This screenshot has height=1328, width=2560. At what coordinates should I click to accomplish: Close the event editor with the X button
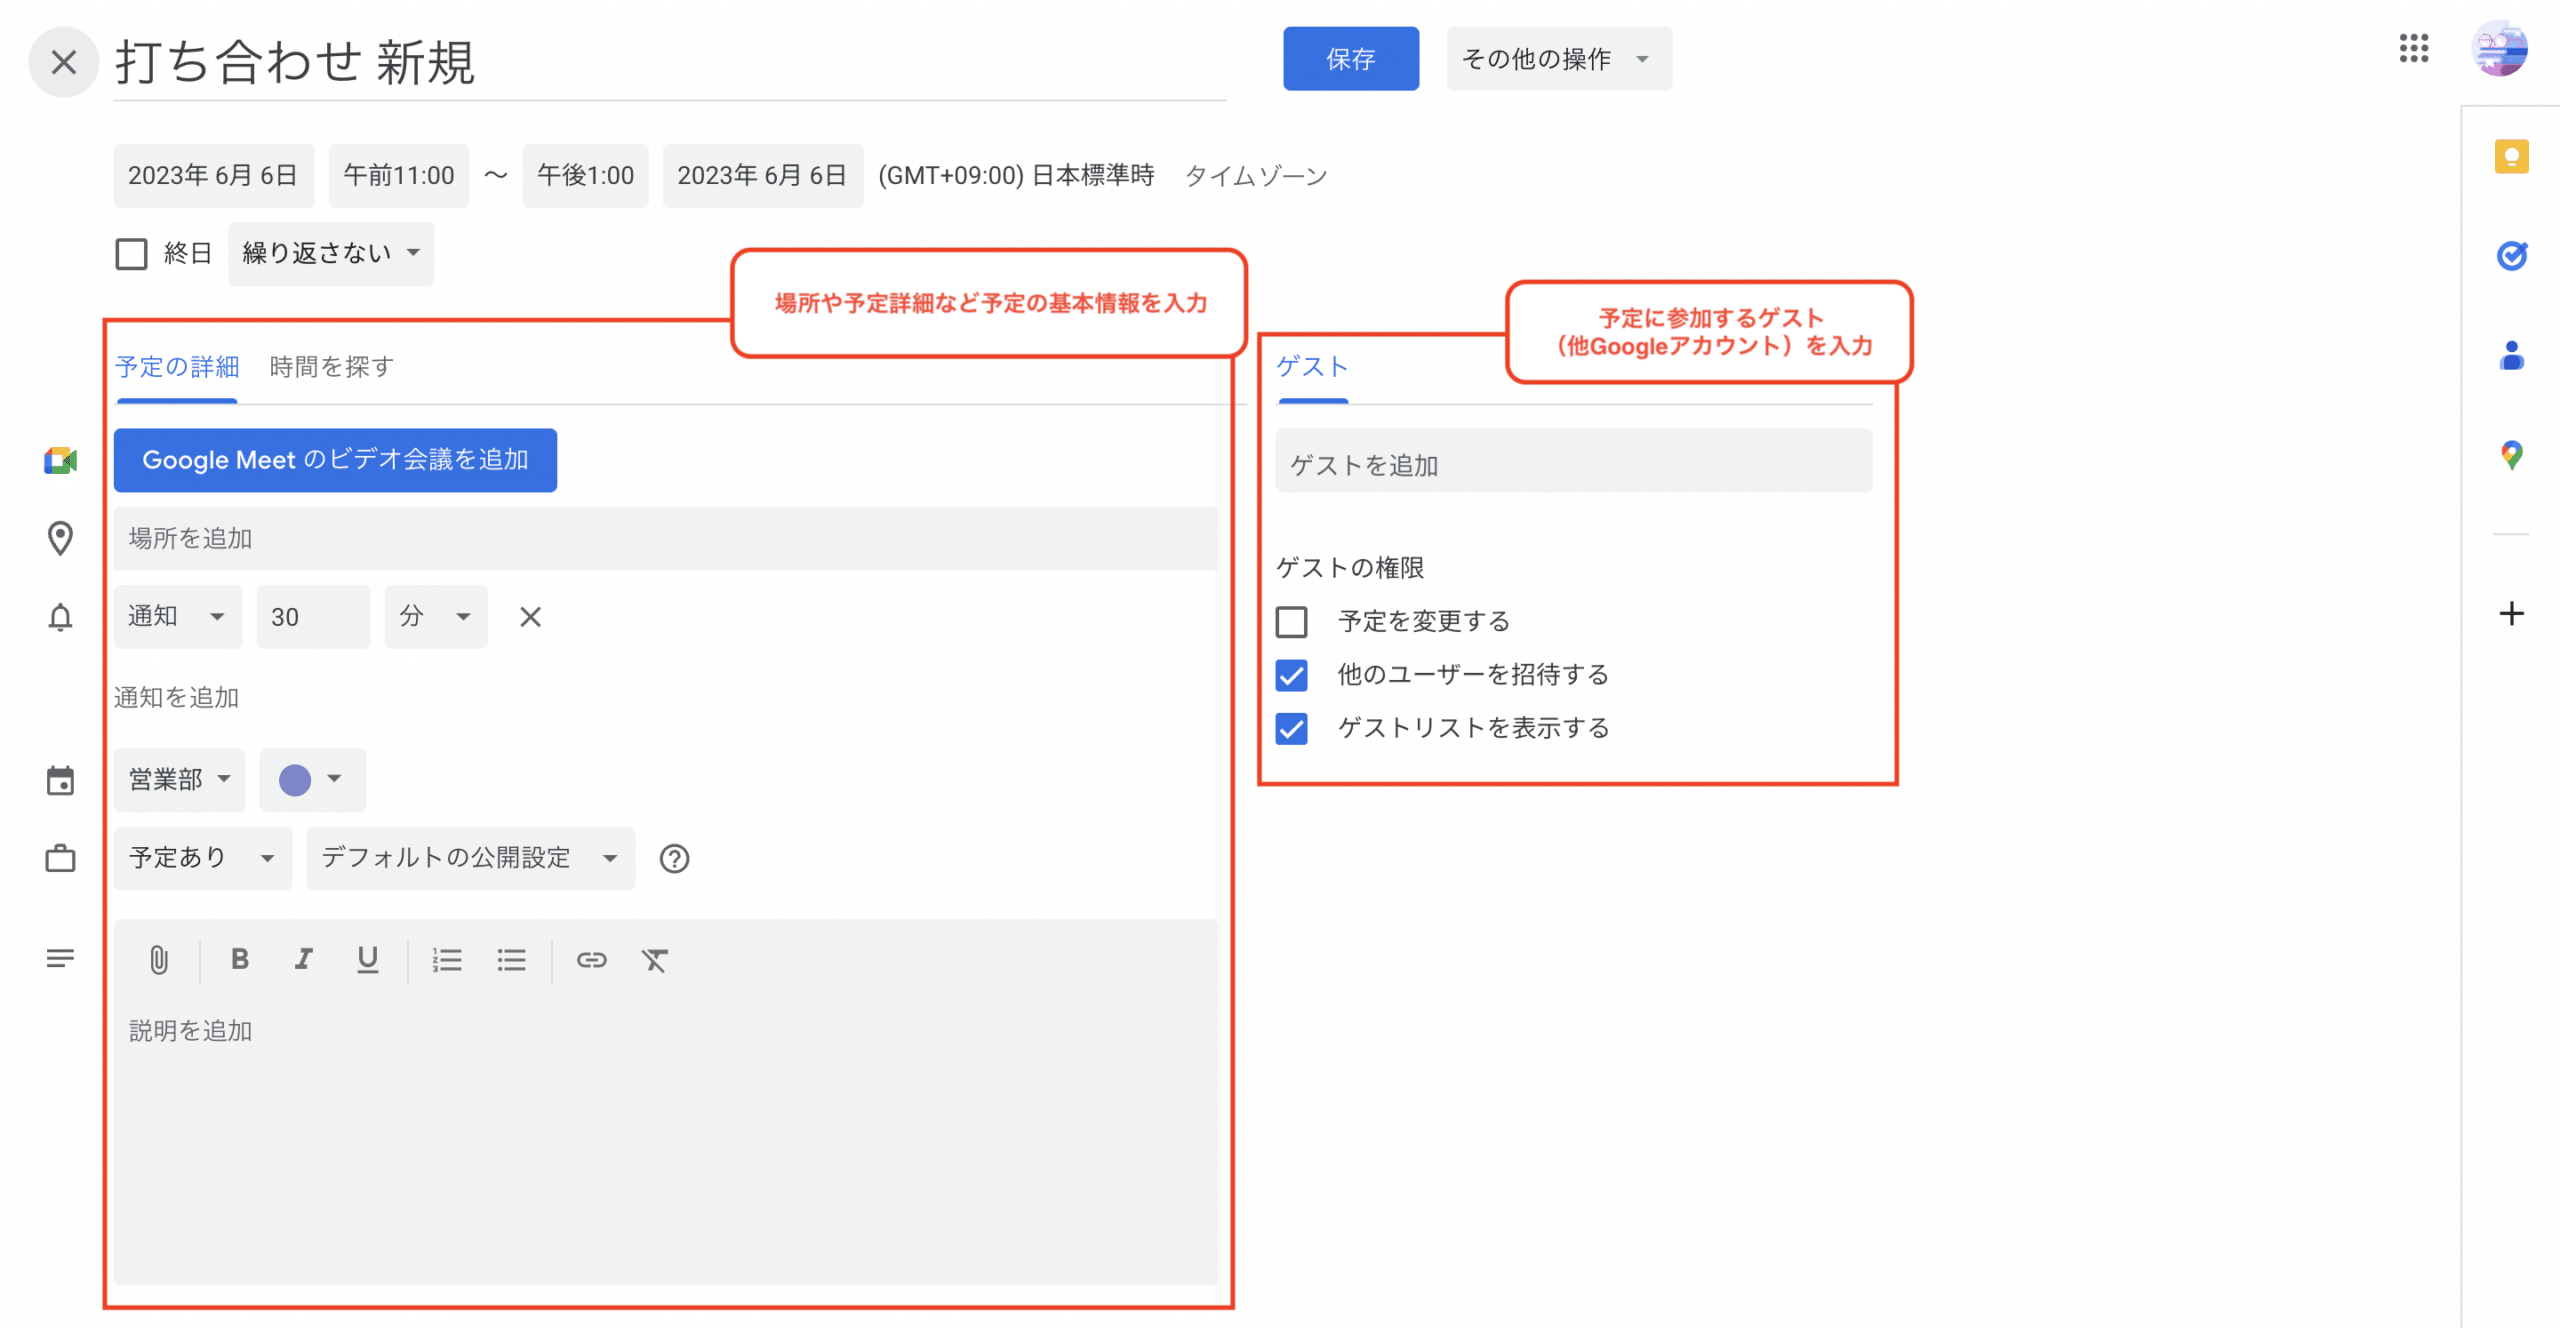[63, 62]
